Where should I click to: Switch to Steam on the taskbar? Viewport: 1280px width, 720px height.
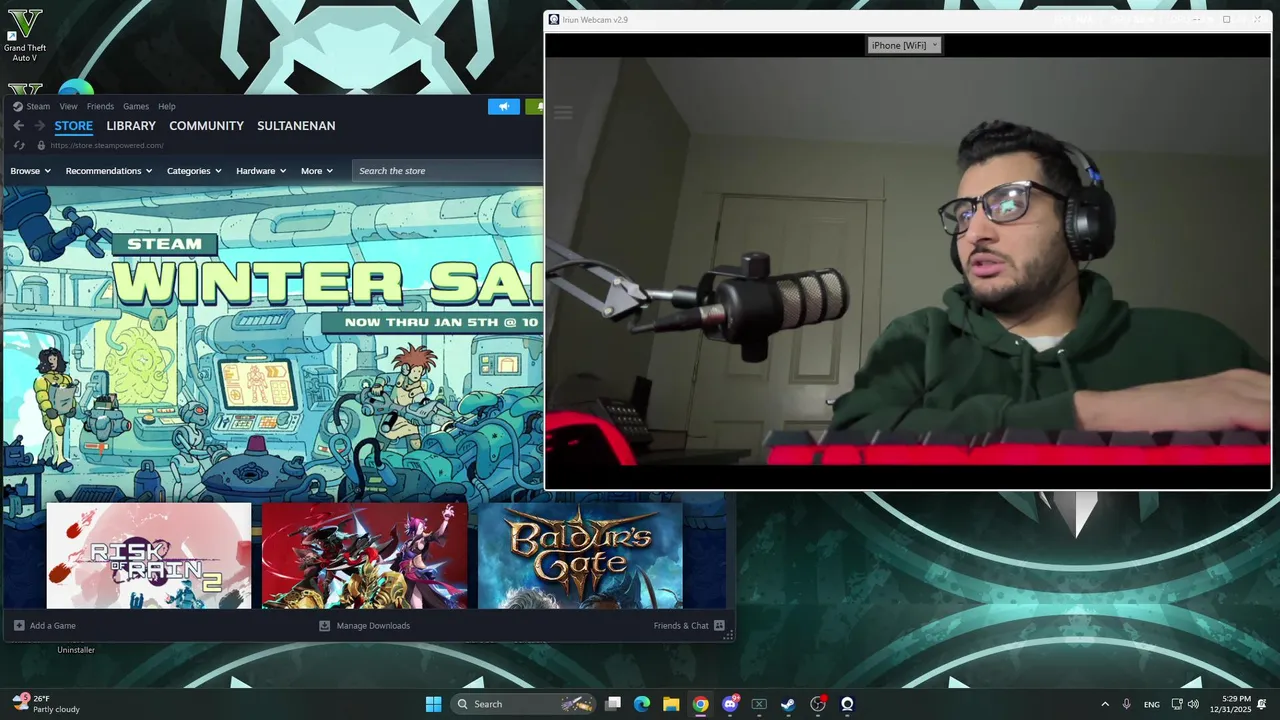[788, 704]
